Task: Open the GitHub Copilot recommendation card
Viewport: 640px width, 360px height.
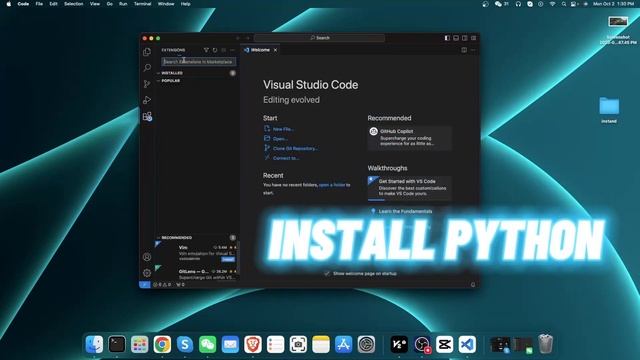Action: (x=410, y=138)
